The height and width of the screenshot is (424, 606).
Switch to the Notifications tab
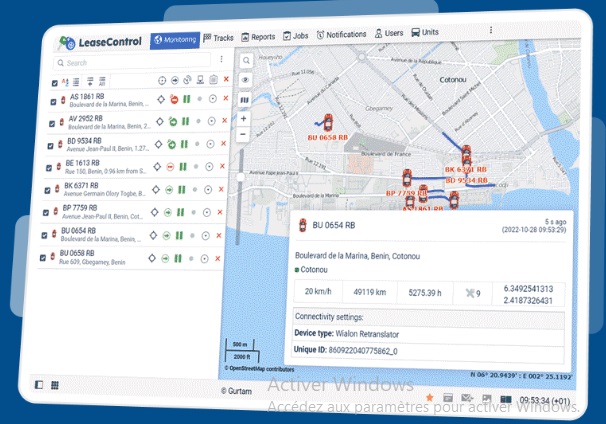(x=341, y=35)
